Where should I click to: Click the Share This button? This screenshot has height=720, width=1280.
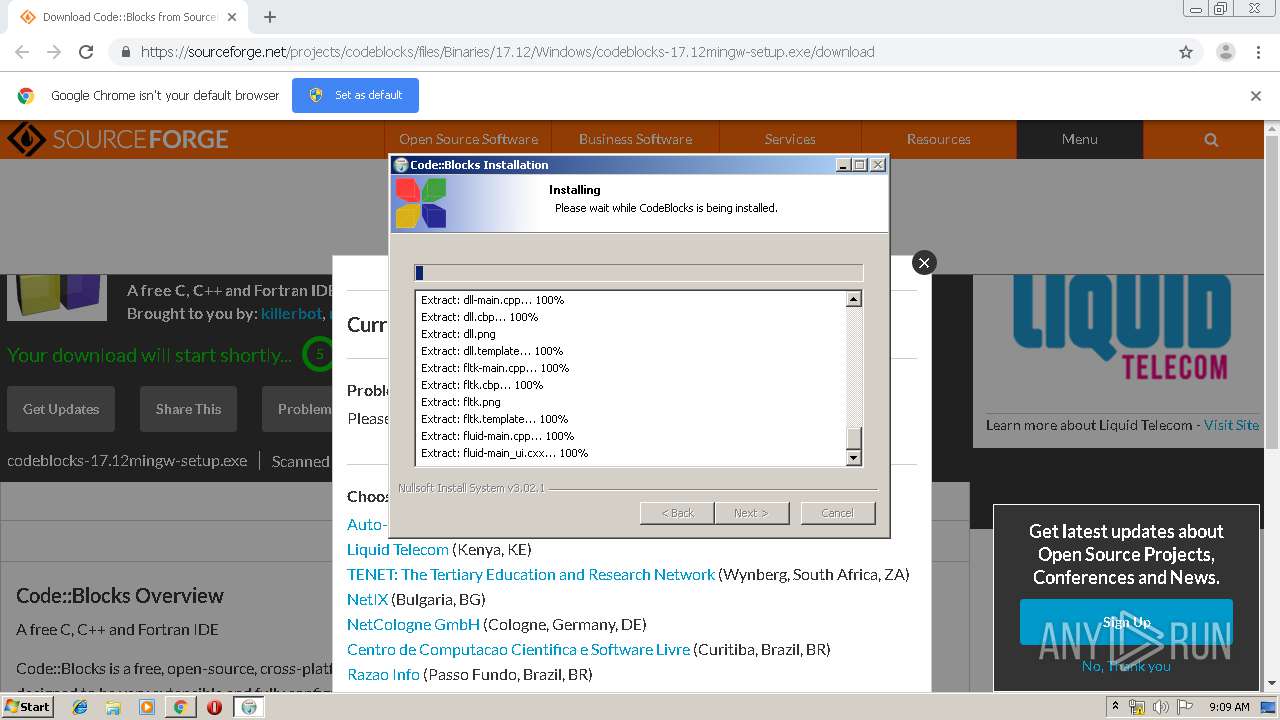(x=188, y=409)
